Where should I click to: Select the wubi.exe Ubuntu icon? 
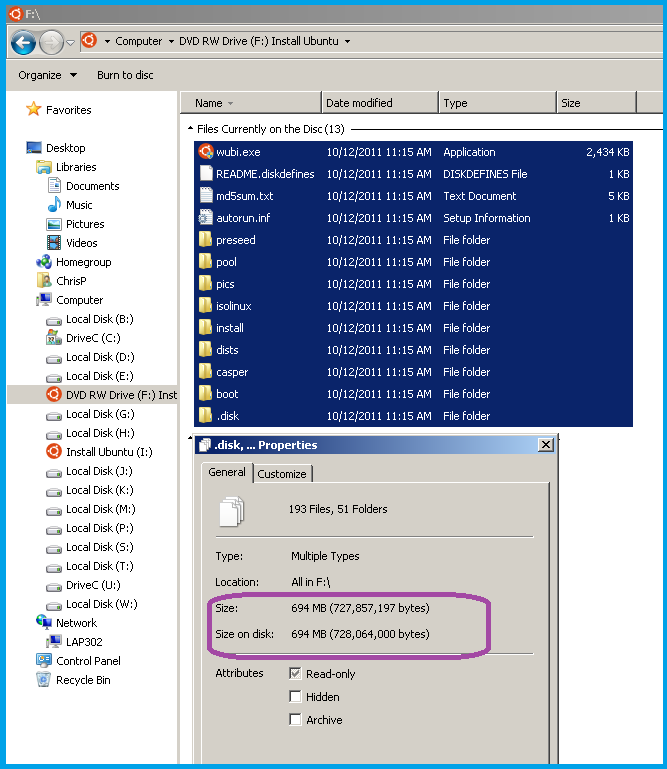[x=206, y=152]
